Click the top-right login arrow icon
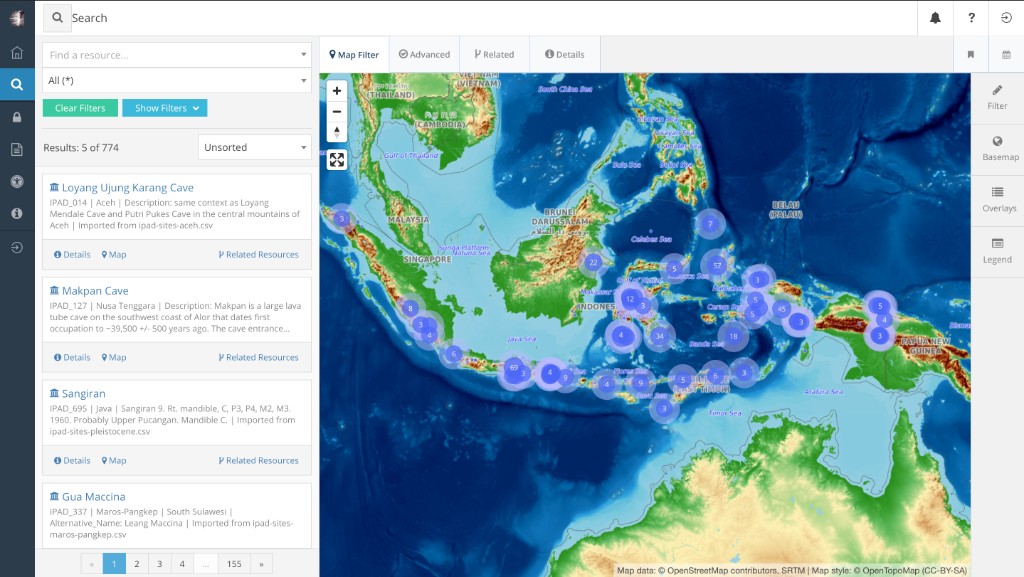This screenshot has height=577, width=1024. click(1006, 18)
